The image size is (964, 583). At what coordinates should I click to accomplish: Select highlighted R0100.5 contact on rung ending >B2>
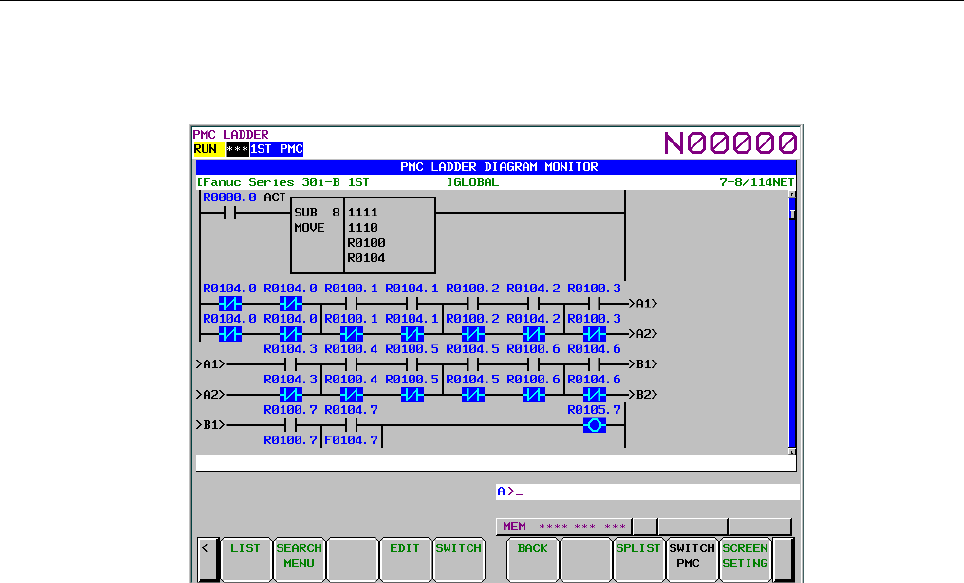point(412,395)
